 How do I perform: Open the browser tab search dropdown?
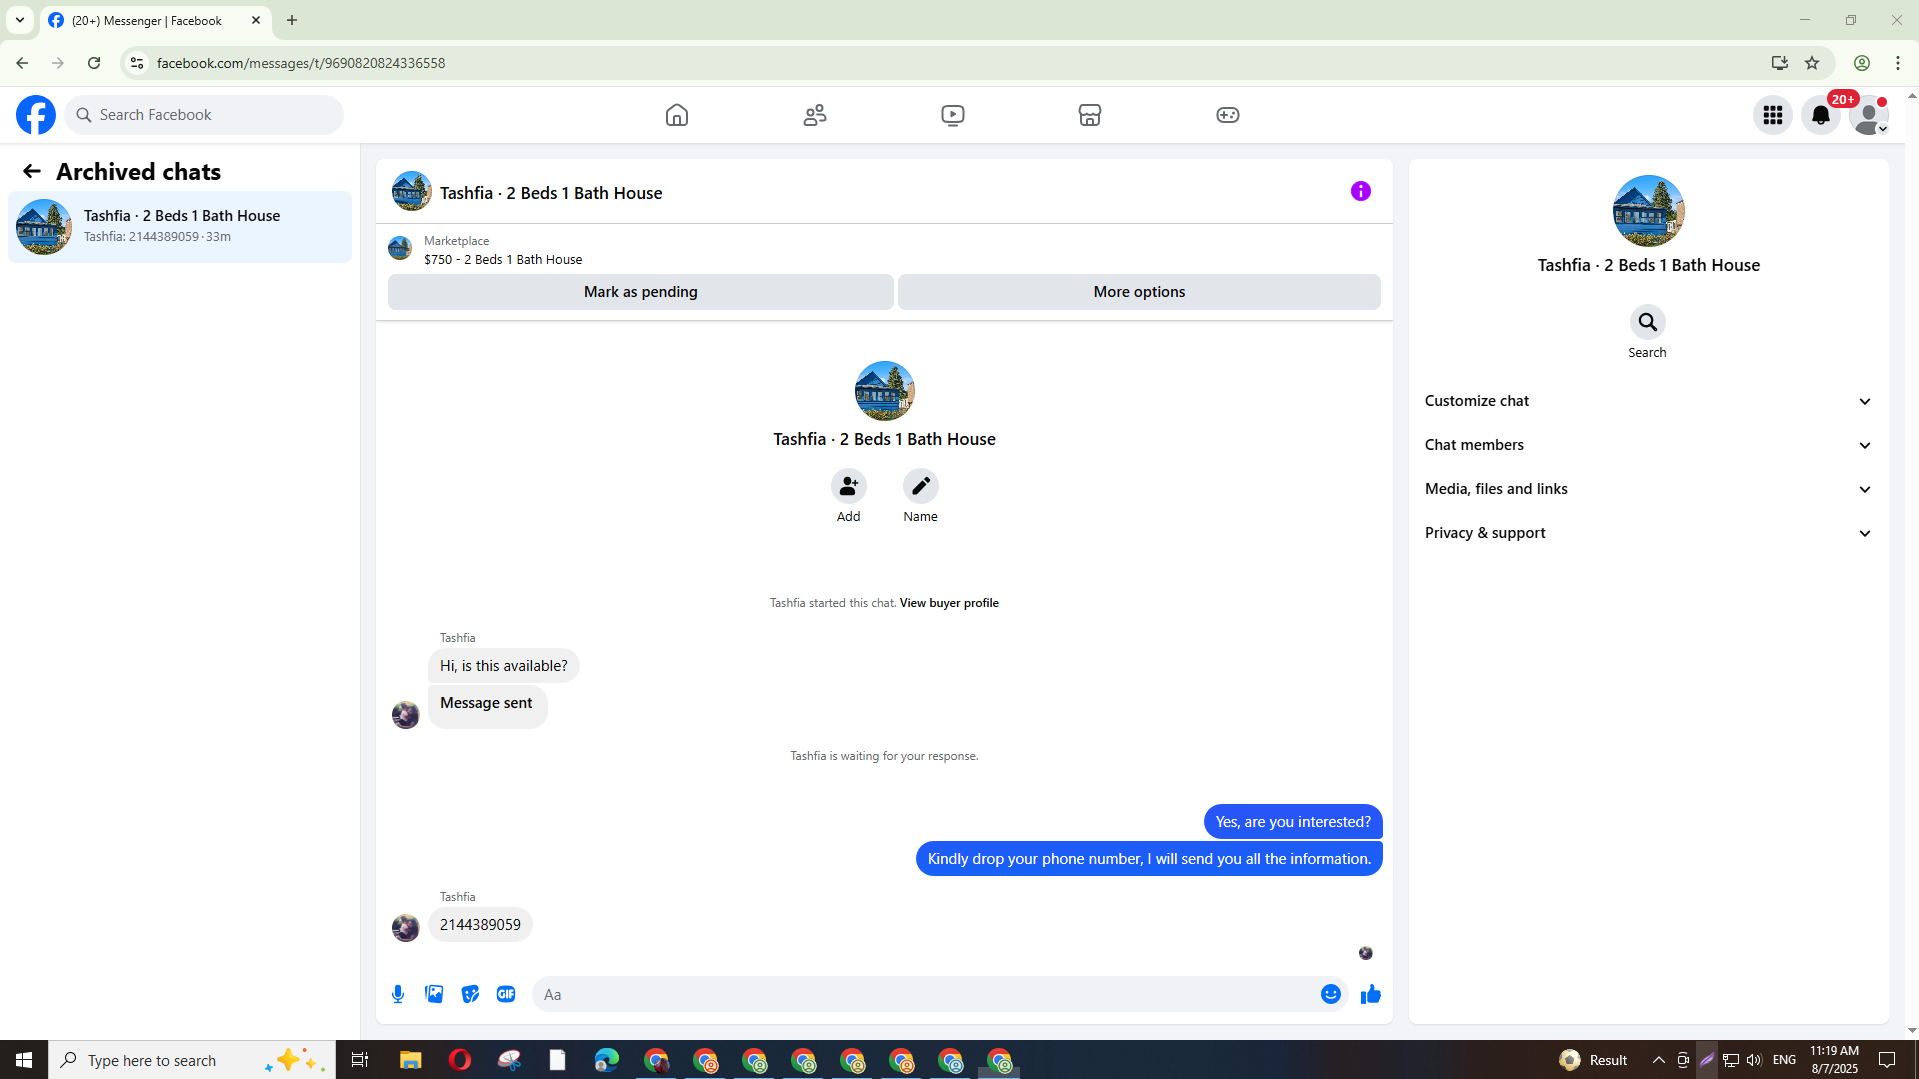(20, 20)
